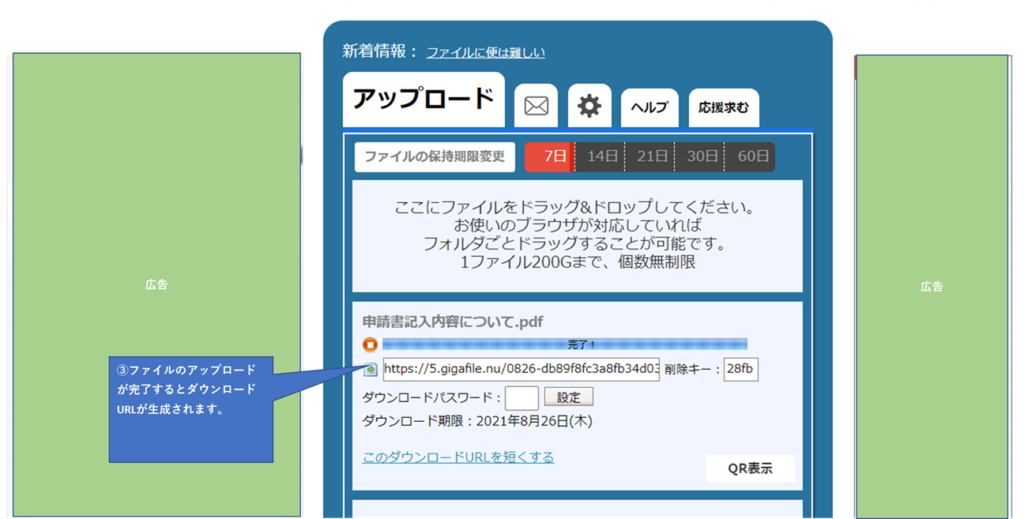Click the upload progress bar showing 完了

click(565, 344)
